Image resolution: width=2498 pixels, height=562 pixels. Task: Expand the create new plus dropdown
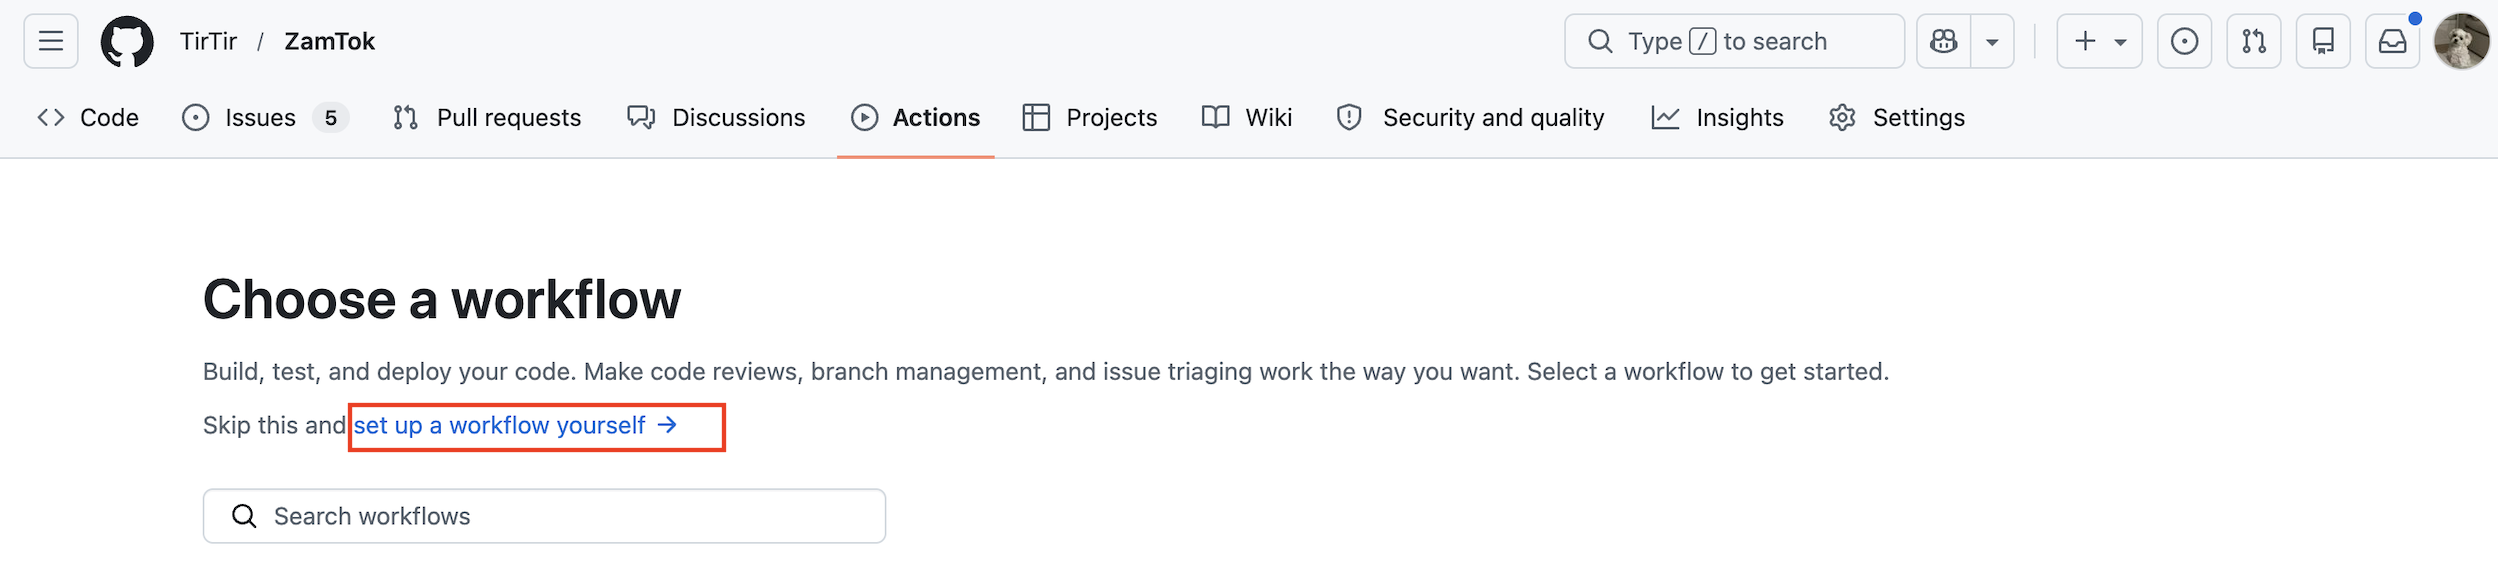(2099, 41)
